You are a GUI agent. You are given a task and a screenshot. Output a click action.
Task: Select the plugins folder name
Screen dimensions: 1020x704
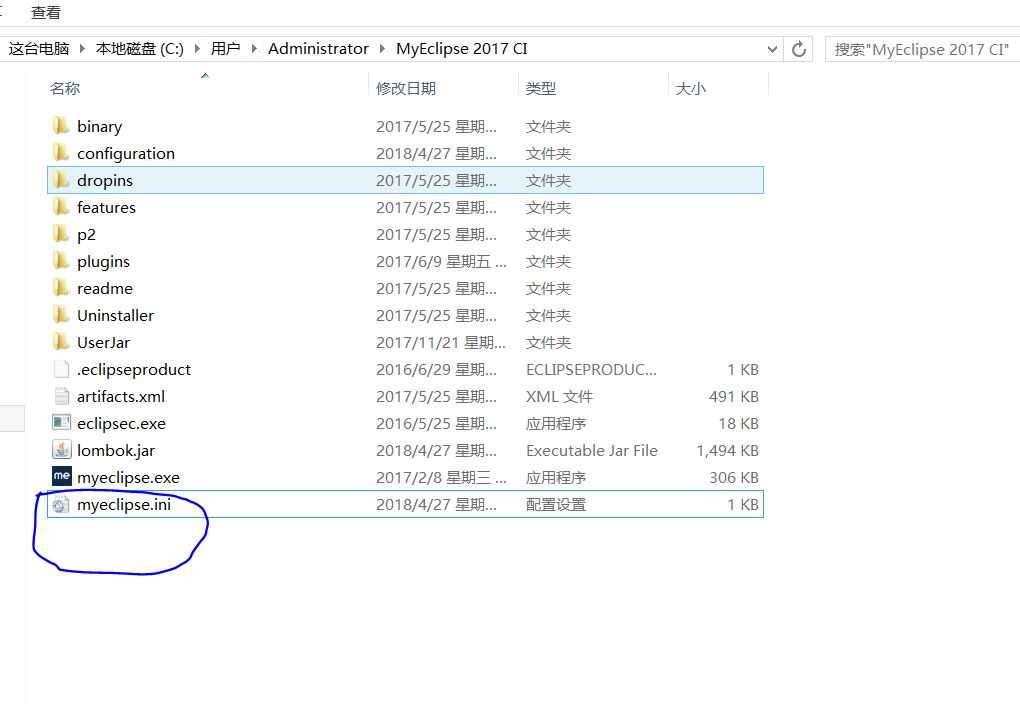coord(103,262)
